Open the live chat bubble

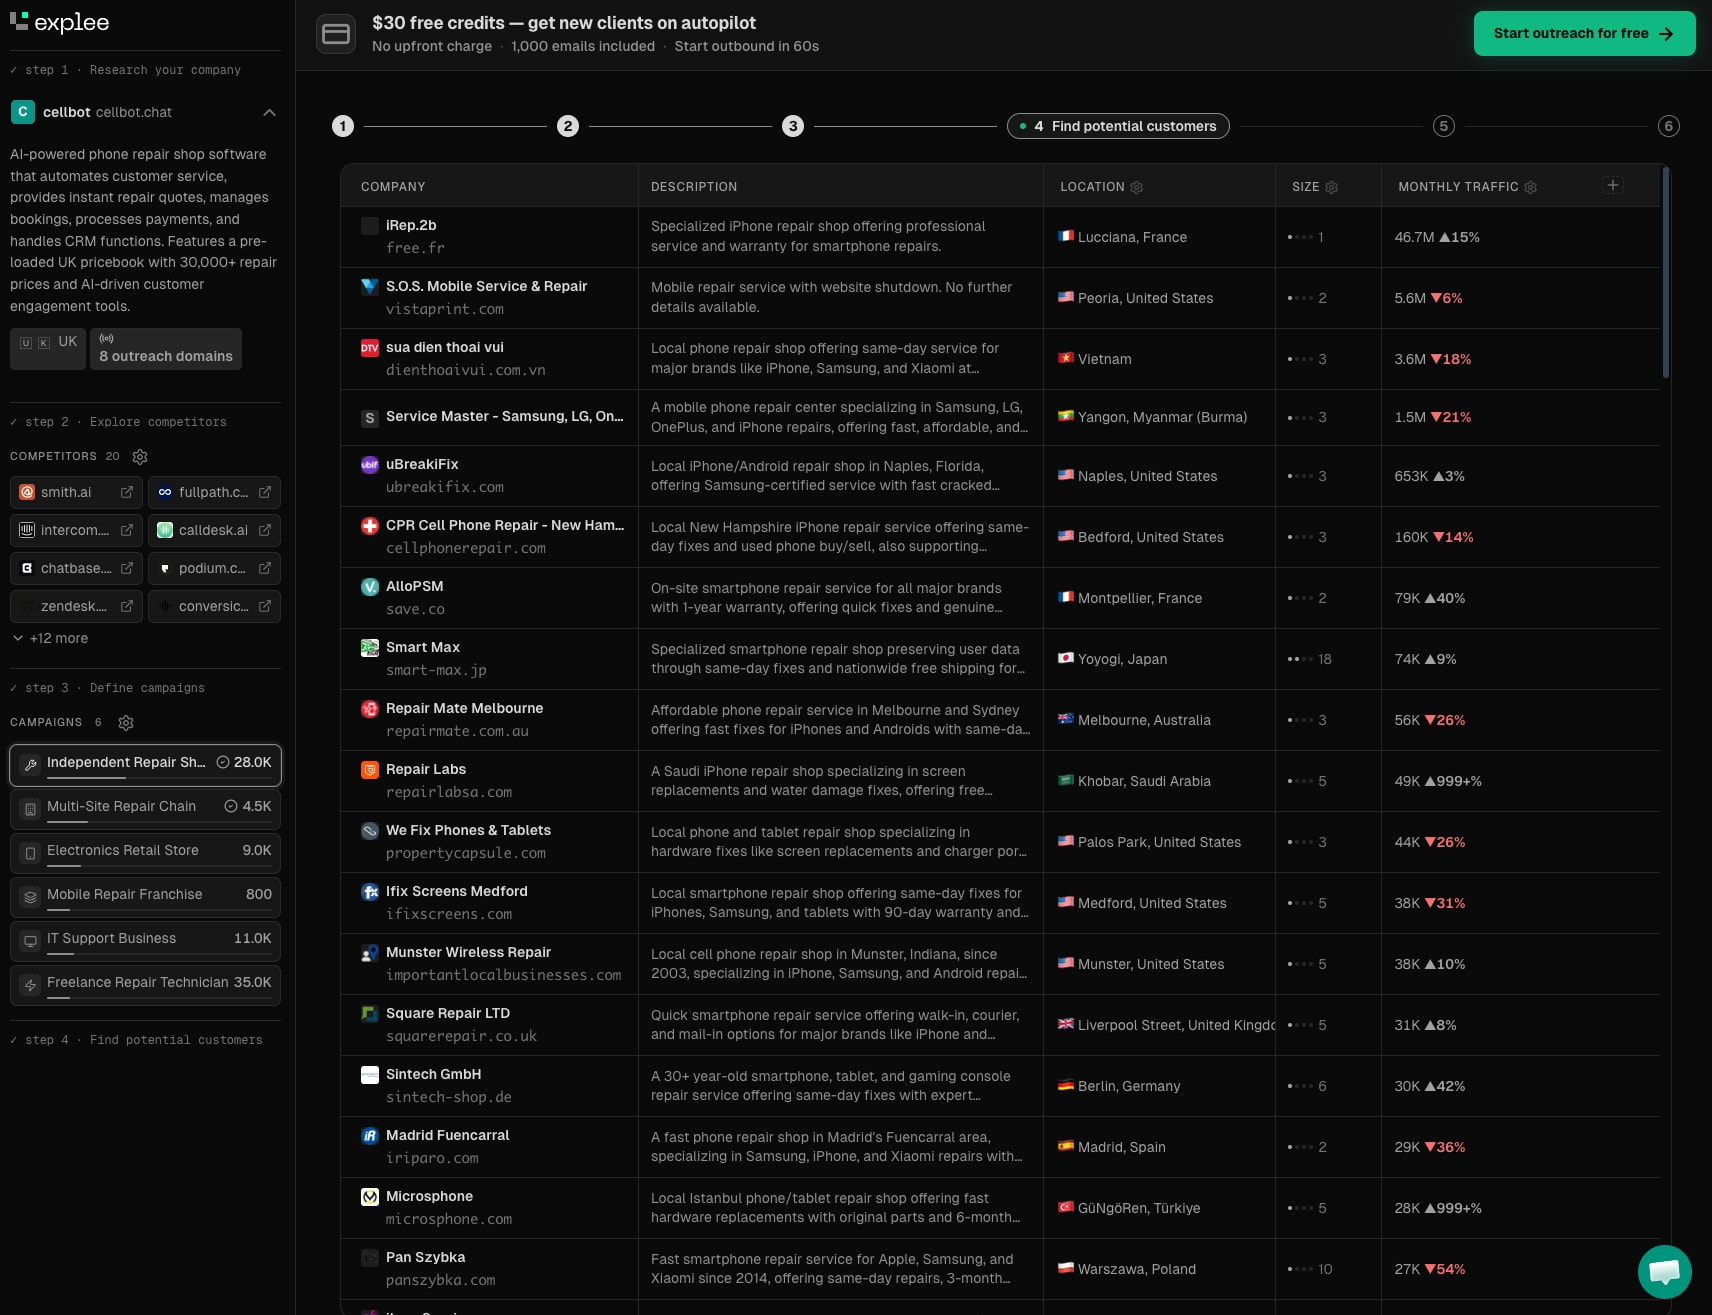1664,1271
